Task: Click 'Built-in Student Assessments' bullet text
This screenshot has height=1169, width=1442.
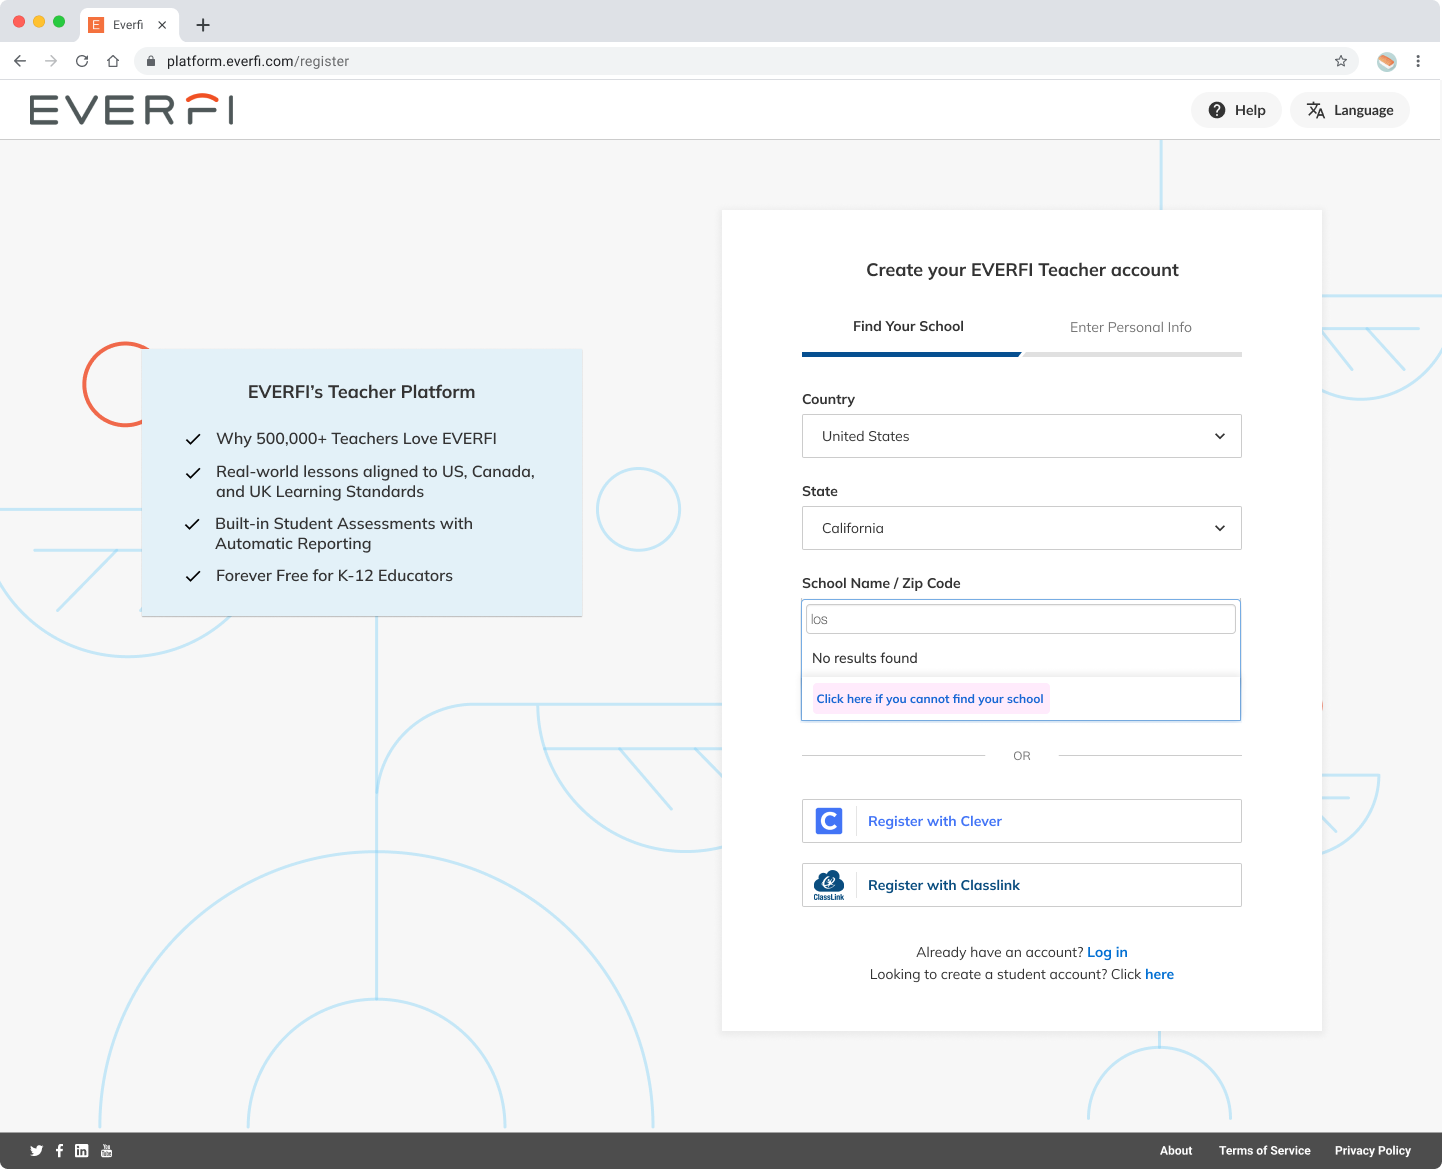Action: point(344,533)
